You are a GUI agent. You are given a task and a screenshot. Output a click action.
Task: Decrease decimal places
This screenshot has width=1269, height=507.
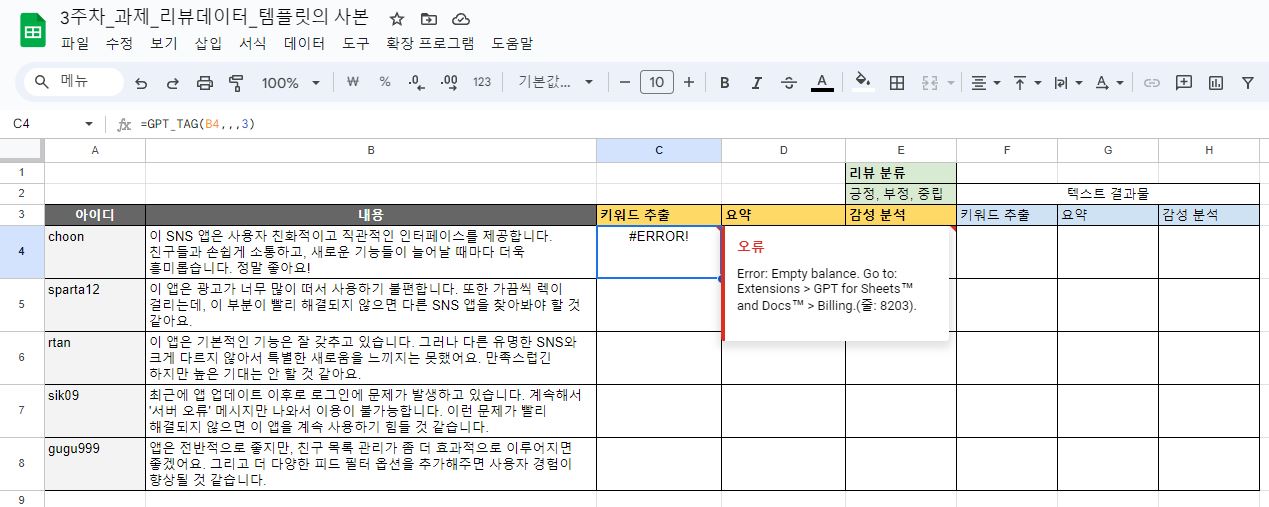point(416,82)
